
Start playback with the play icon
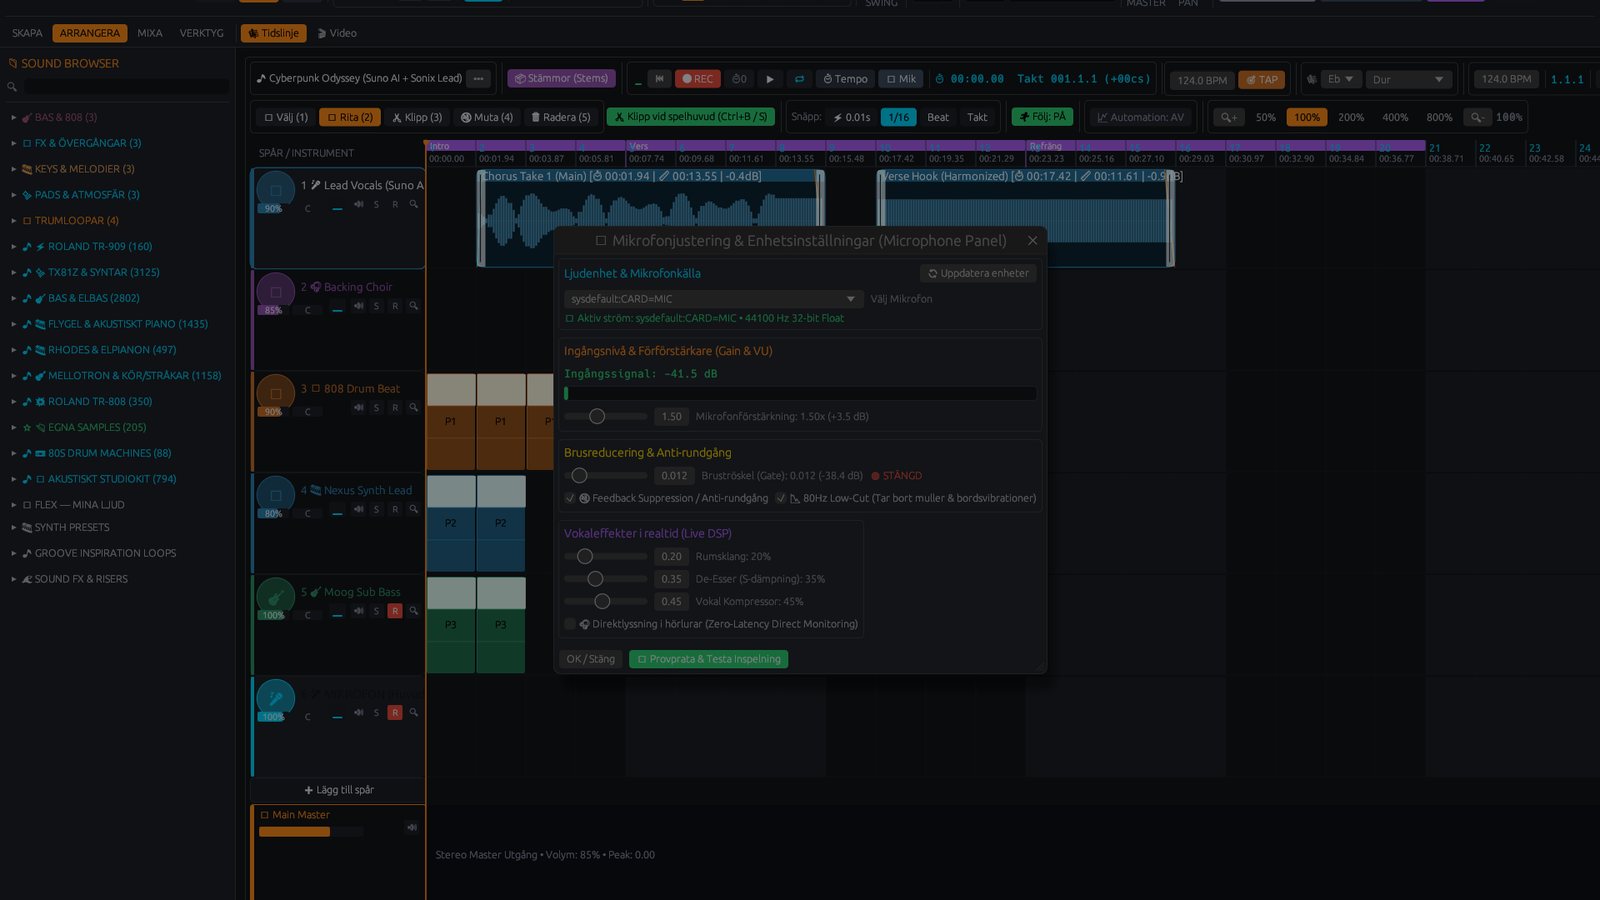click(x=769, y=79)
